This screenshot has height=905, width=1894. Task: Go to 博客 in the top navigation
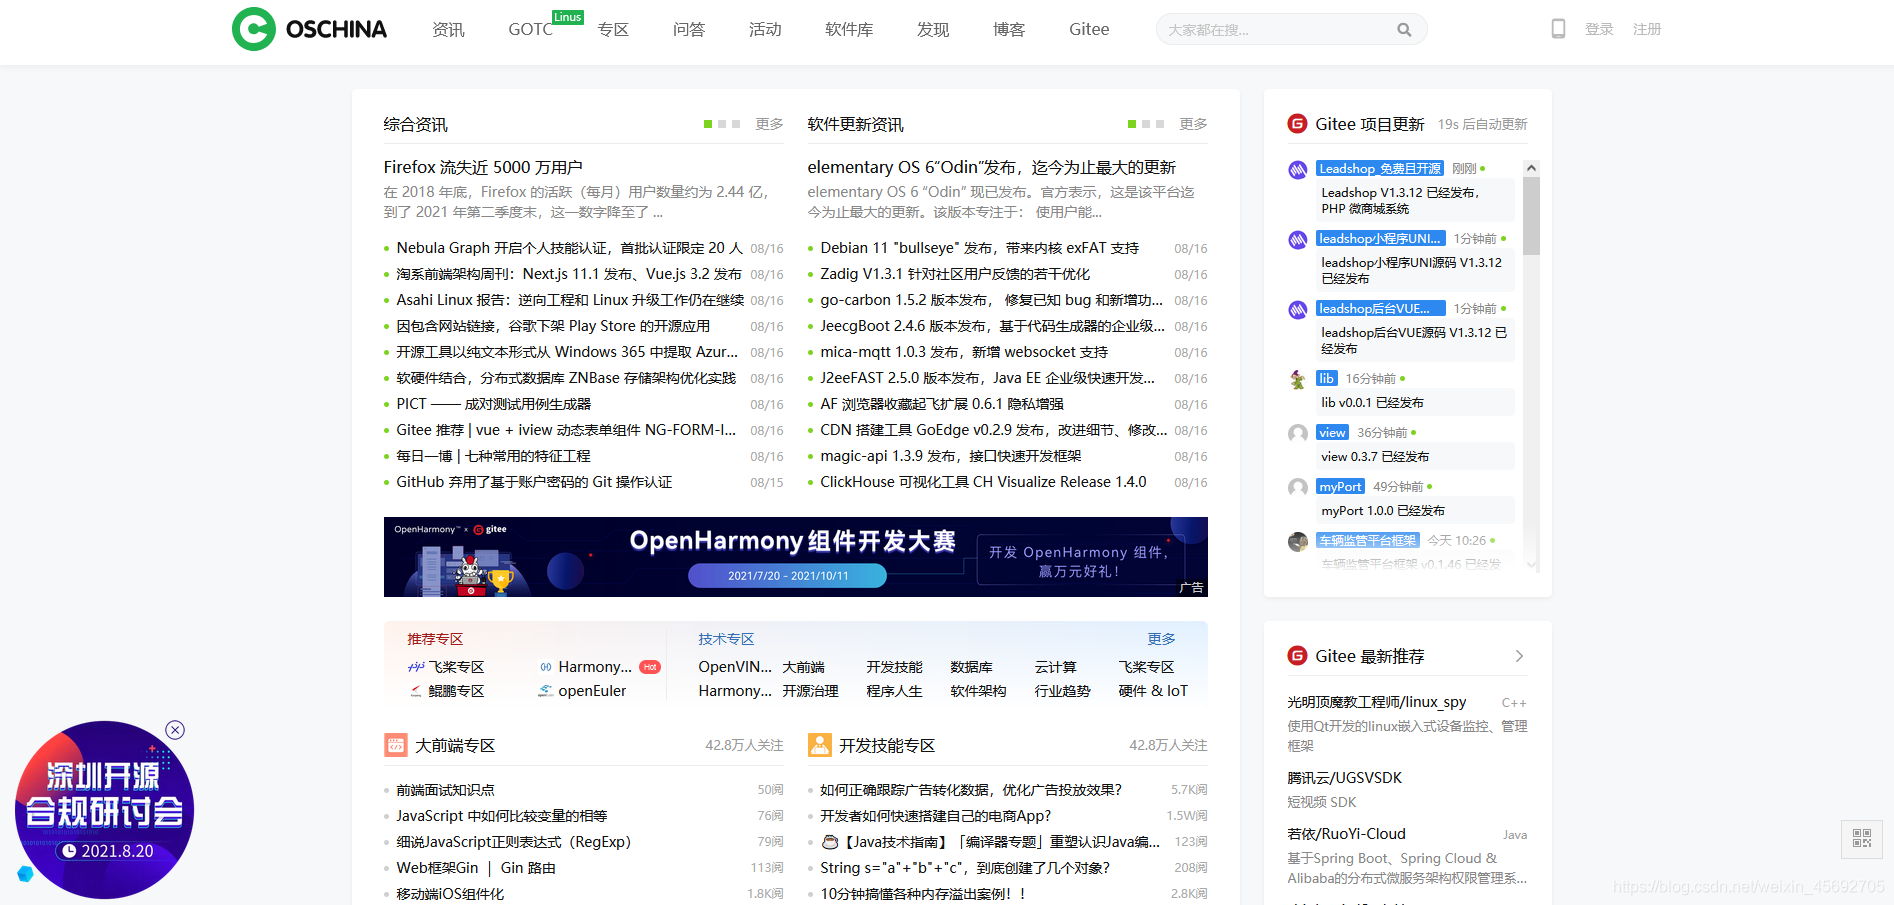point(1009,30)
